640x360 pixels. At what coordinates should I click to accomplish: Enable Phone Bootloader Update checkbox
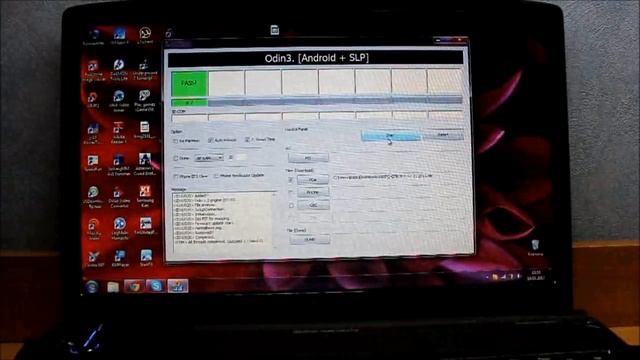point(216,176)
